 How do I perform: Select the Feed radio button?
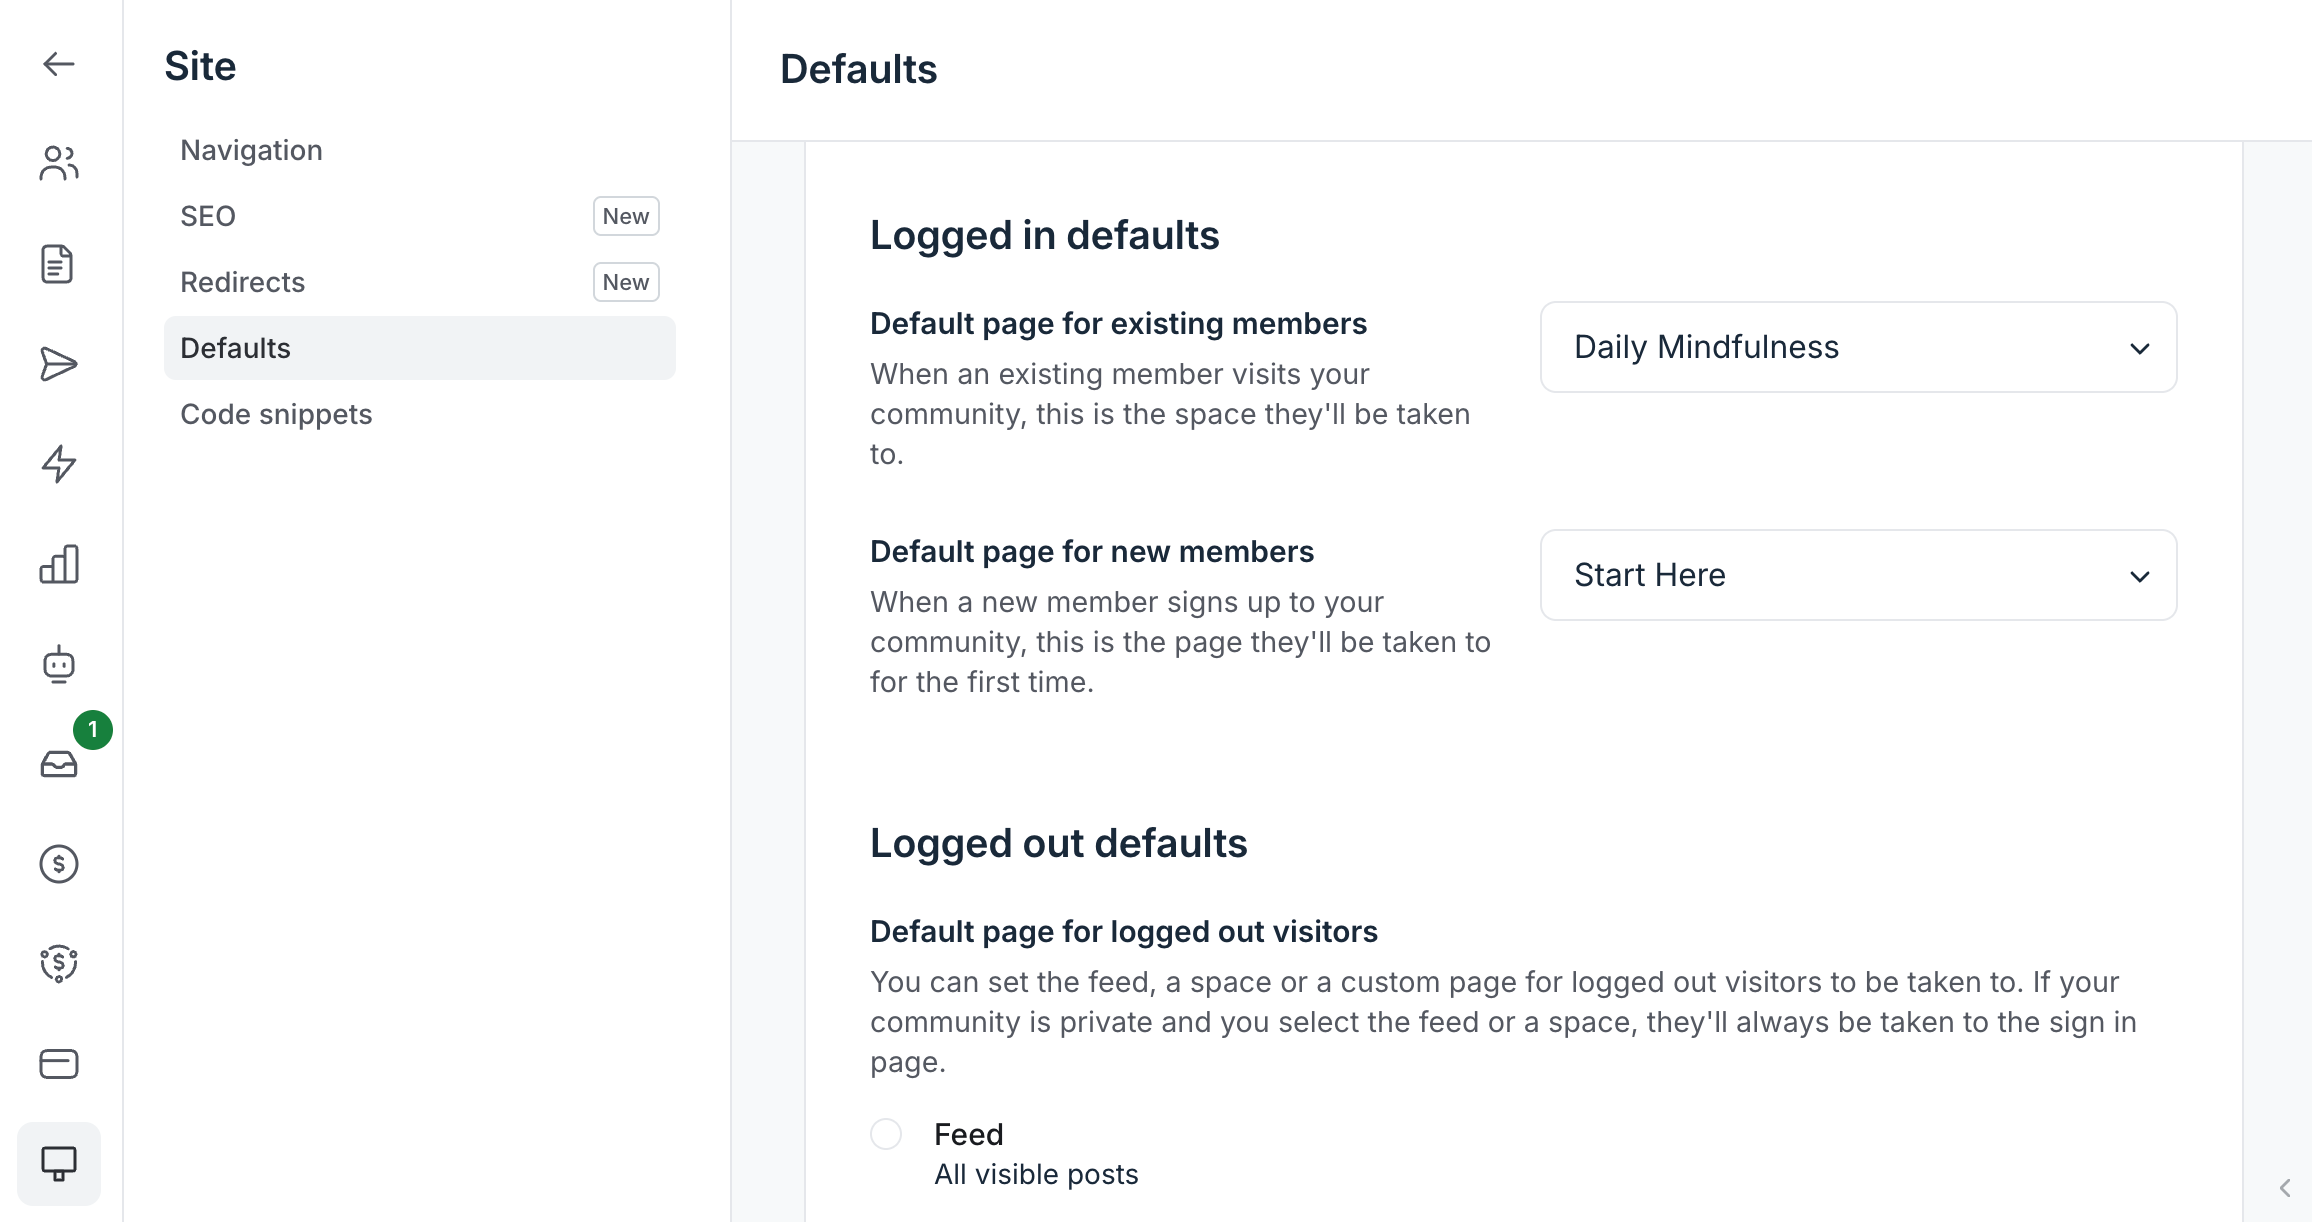[885, 1134]
